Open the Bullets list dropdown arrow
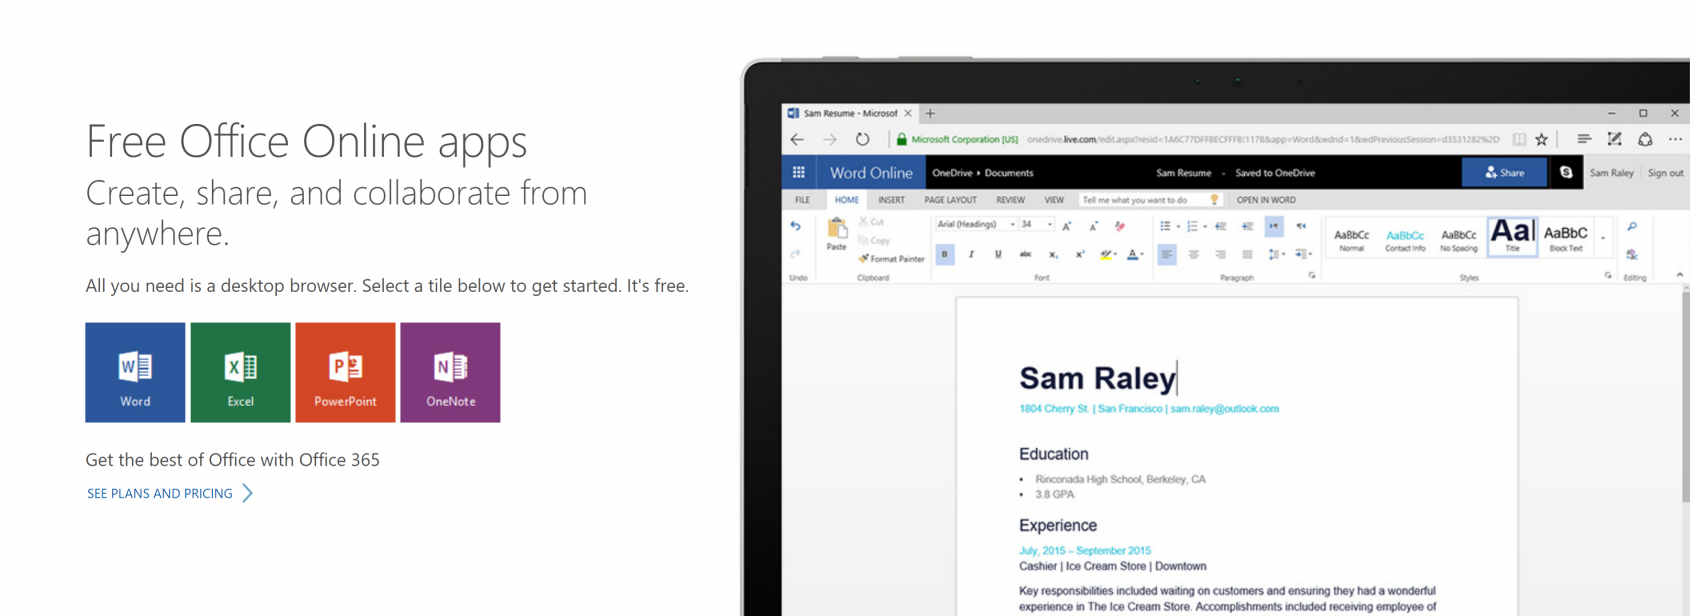The height and width of the screenshot is (616, 1690). [1178, 227]
